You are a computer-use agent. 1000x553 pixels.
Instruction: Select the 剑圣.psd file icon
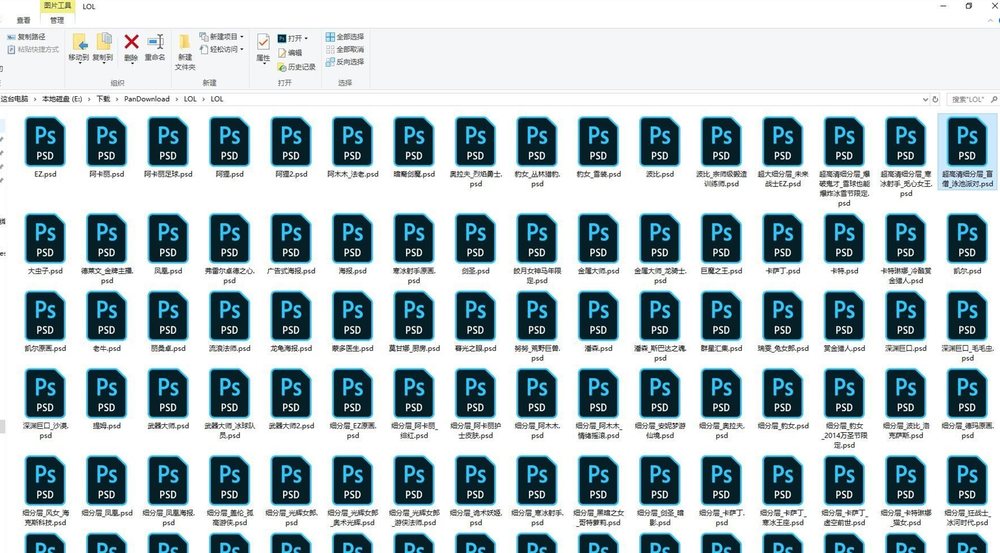coord(475,239)
